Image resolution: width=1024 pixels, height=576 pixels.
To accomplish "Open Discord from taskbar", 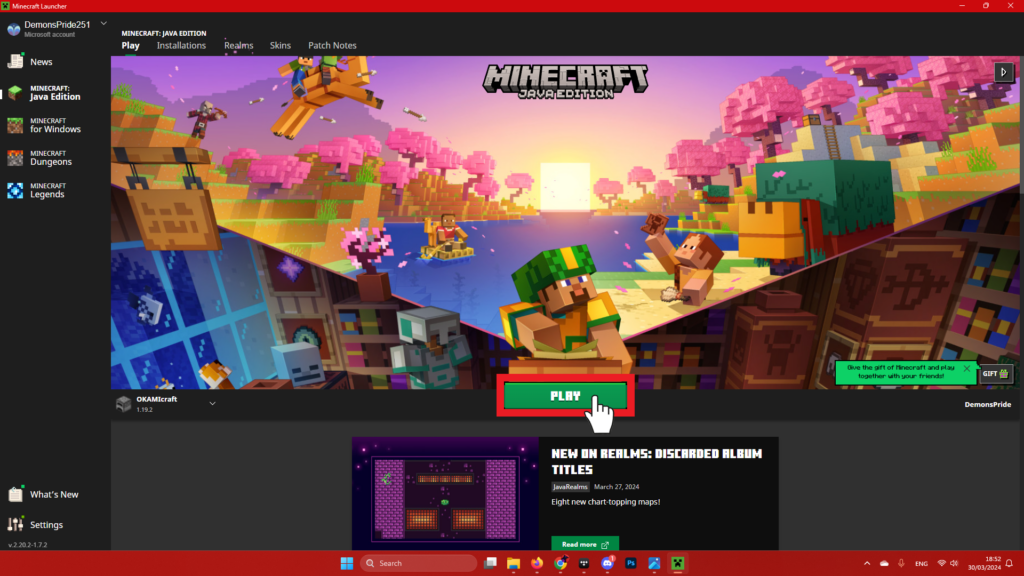I will (x=607, y=563).
